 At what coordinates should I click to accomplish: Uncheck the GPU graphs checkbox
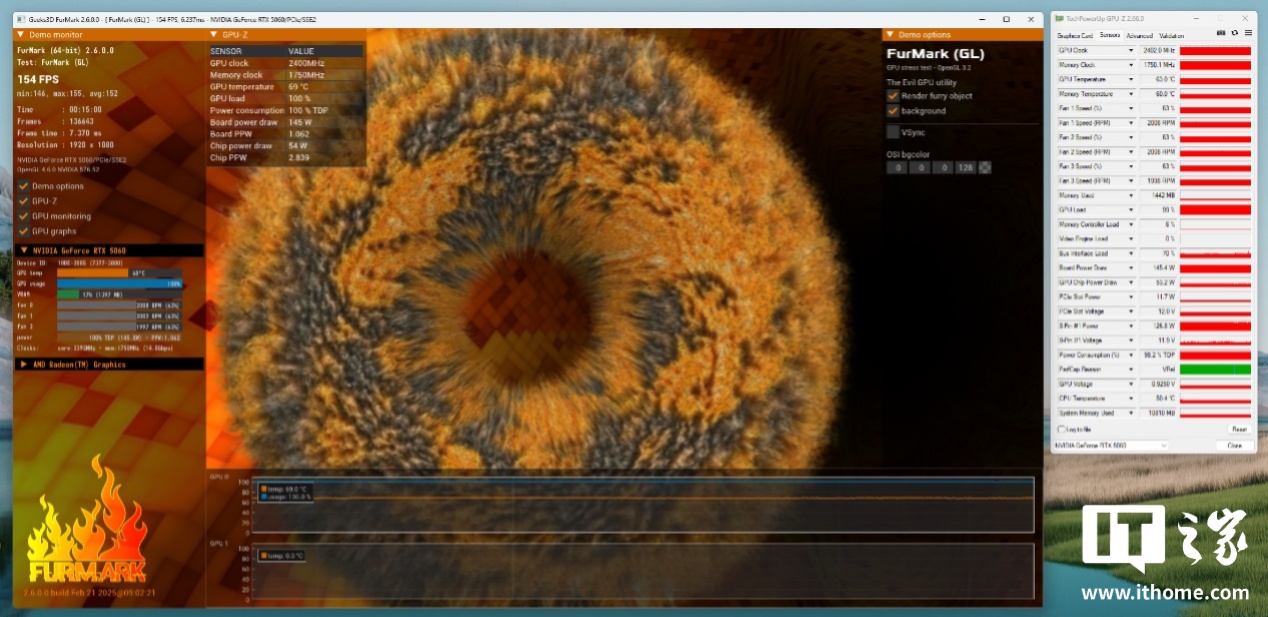pyautogui.click(x=24, y=231)
